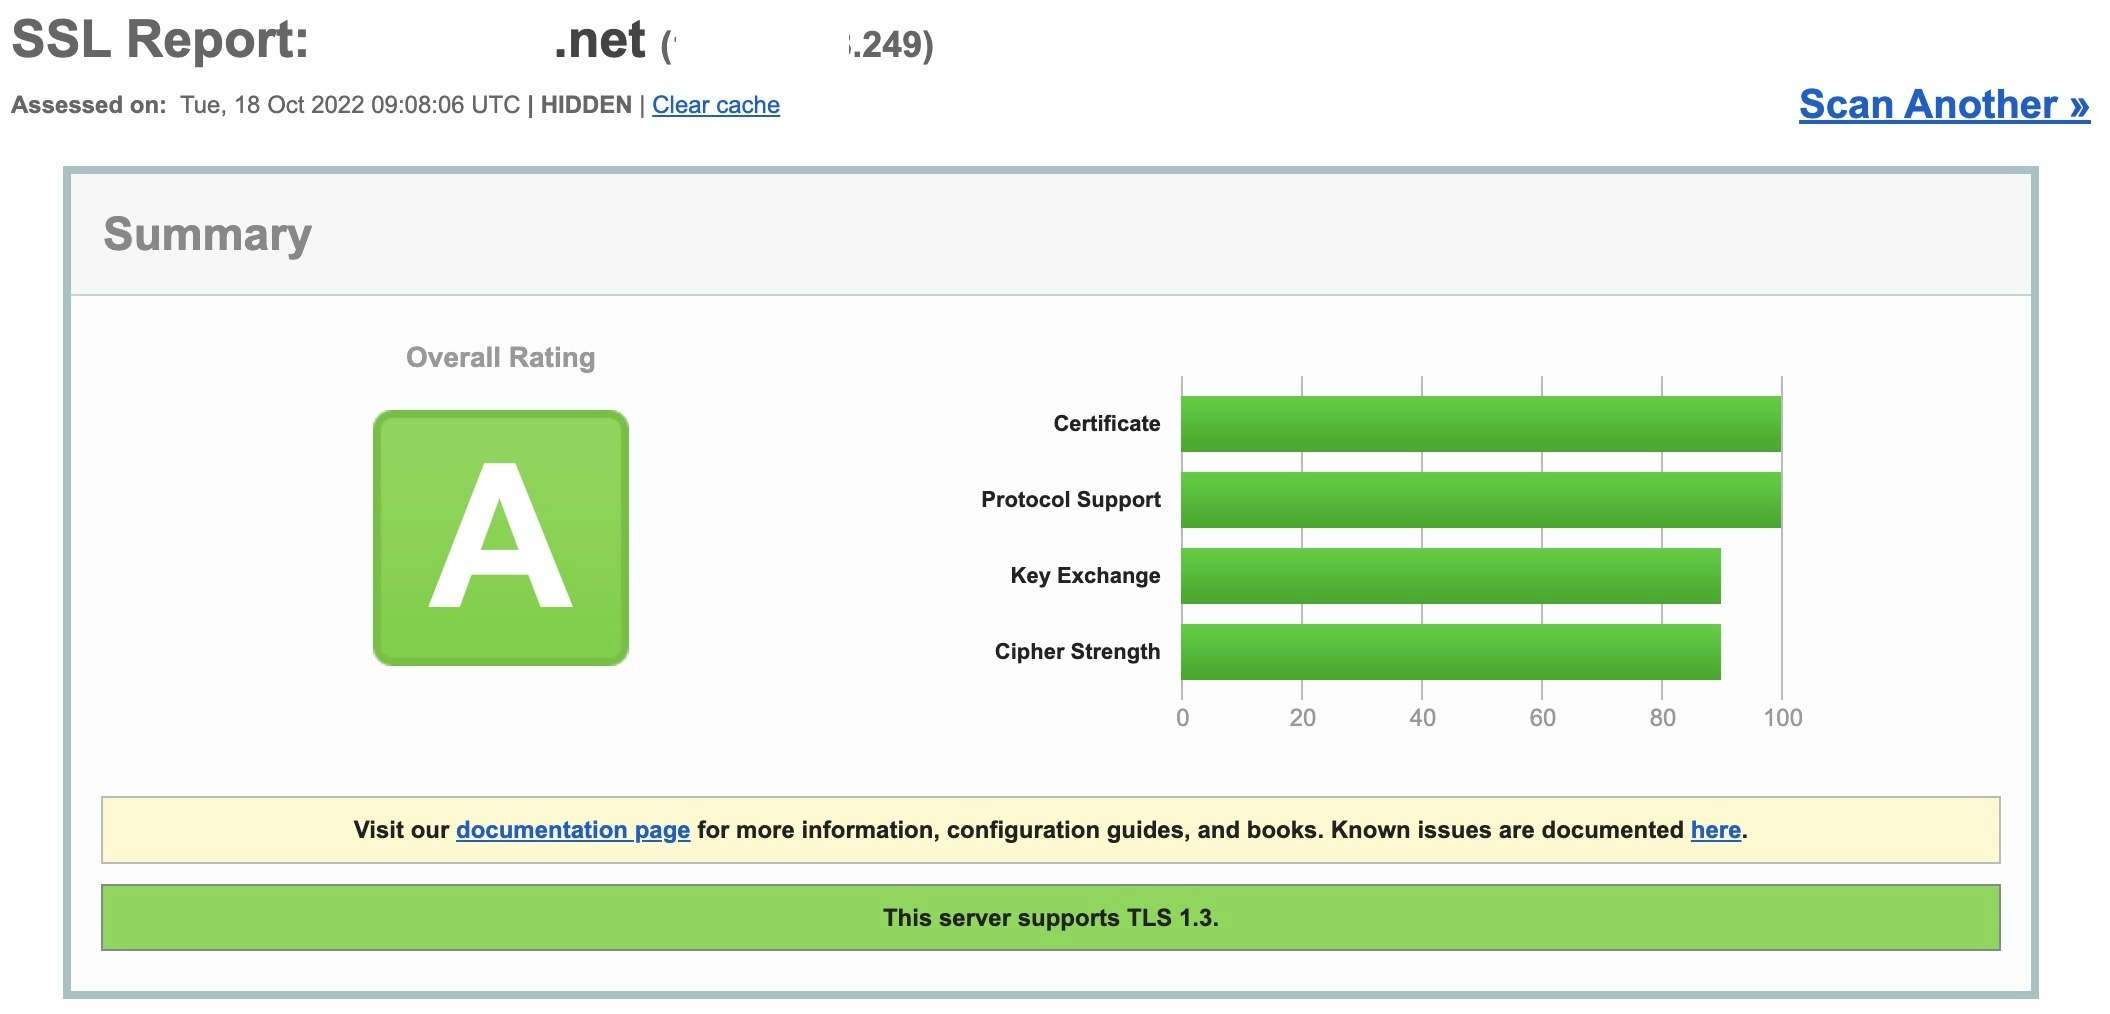Open the documentation page link

[x=572, y=830]
